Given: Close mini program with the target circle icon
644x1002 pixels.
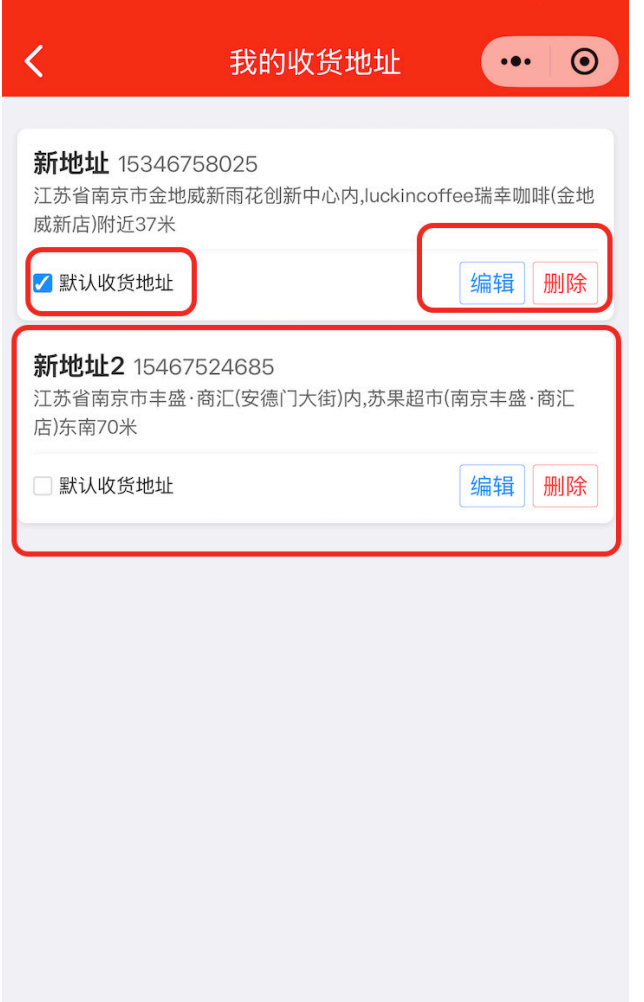Looking at the screenshot, I should point(585,61).
